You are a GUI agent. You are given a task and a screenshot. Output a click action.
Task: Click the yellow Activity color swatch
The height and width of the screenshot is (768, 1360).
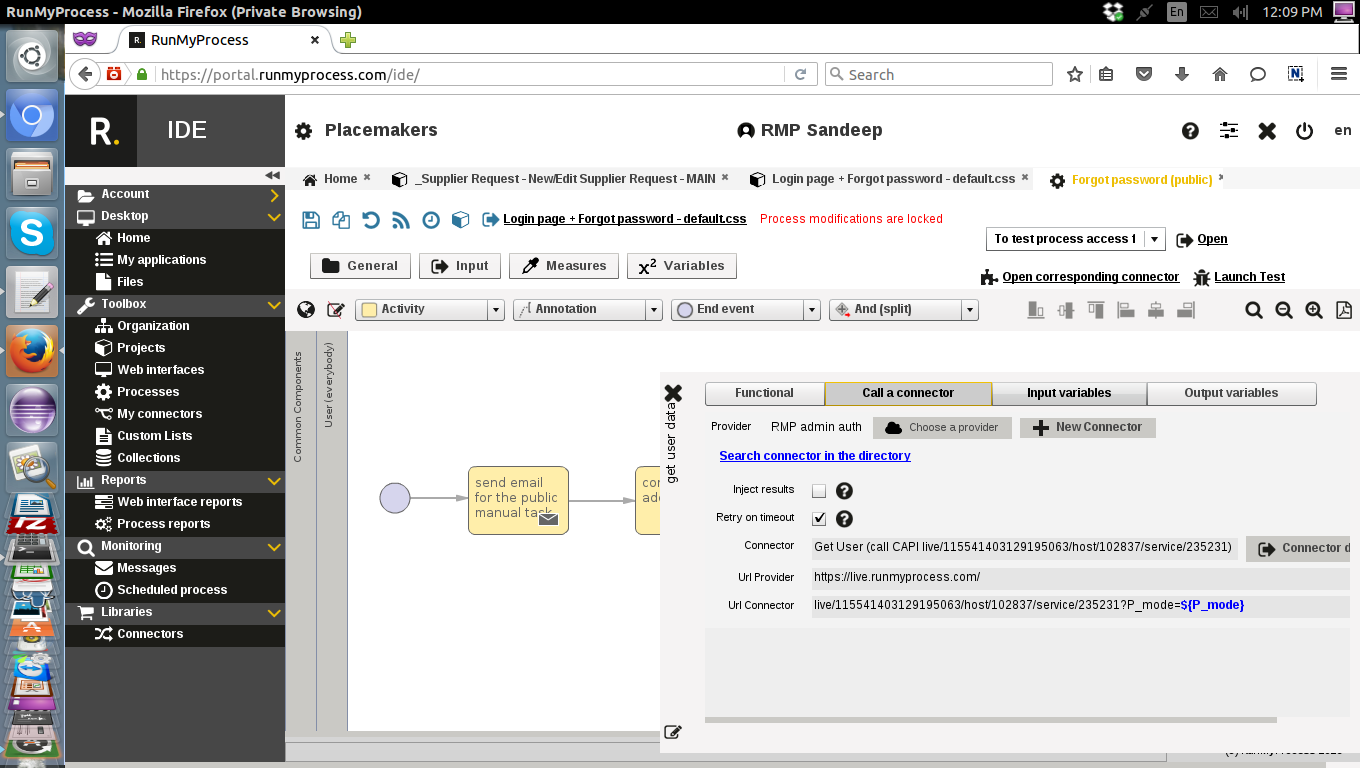[370, 310]
